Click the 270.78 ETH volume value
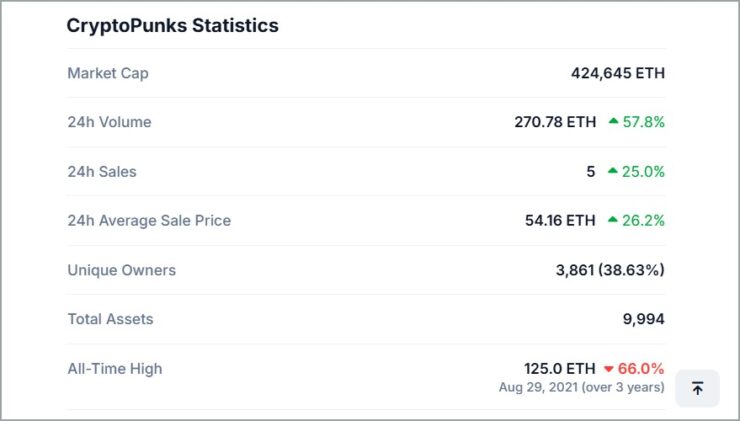The height and width of the screenshot is (421, 740). [x=555, y=122]
